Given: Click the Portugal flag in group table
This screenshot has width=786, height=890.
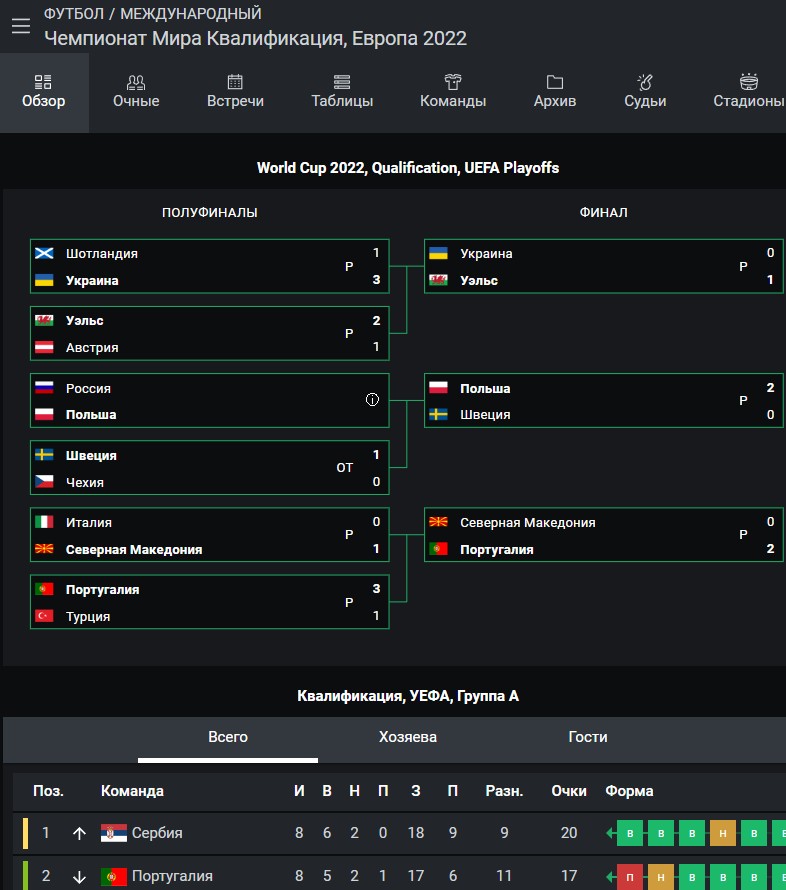Looking at the screenshot, I should point(114,876).
